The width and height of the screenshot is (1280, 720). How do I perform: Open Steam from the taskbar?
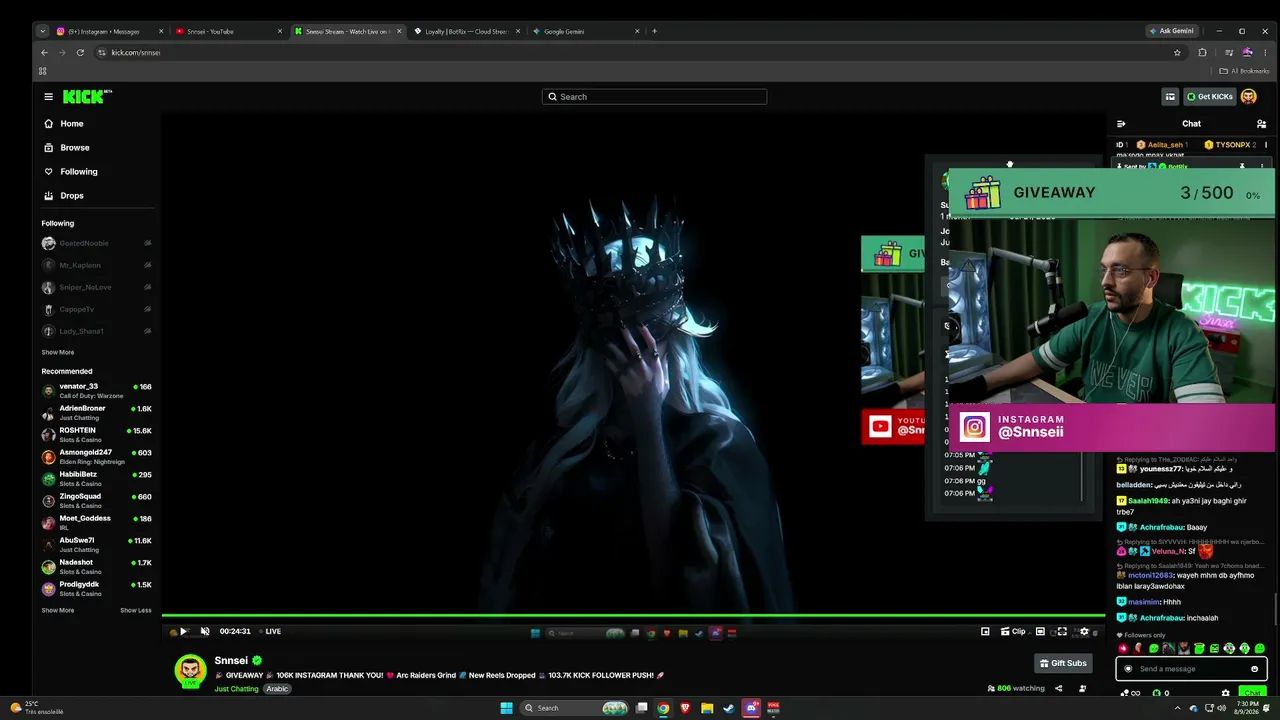coord(729,708)
